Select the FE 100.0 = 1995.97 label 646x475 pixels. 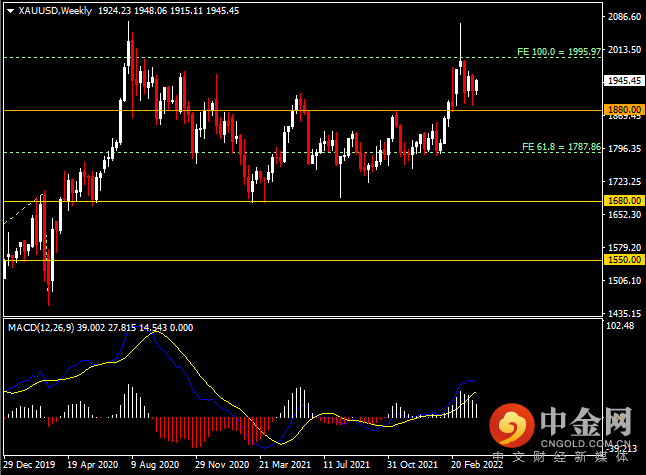click(x=559, y=52)
